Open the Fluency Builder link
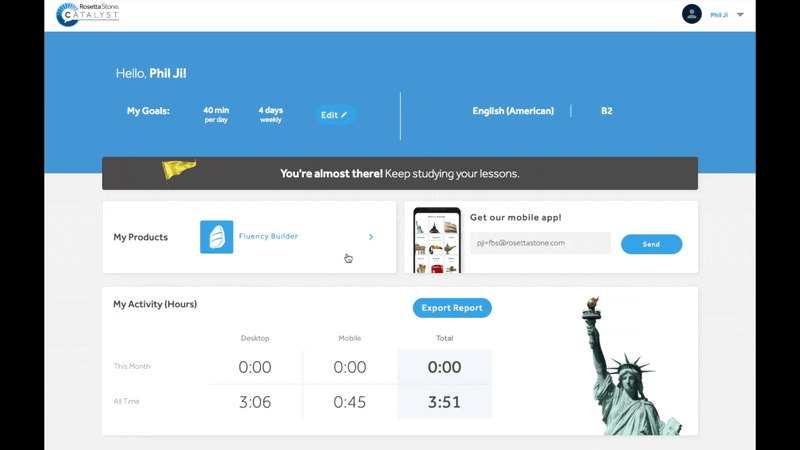The height and width of the screenshot is (450, 800). [x=268, y=237]
